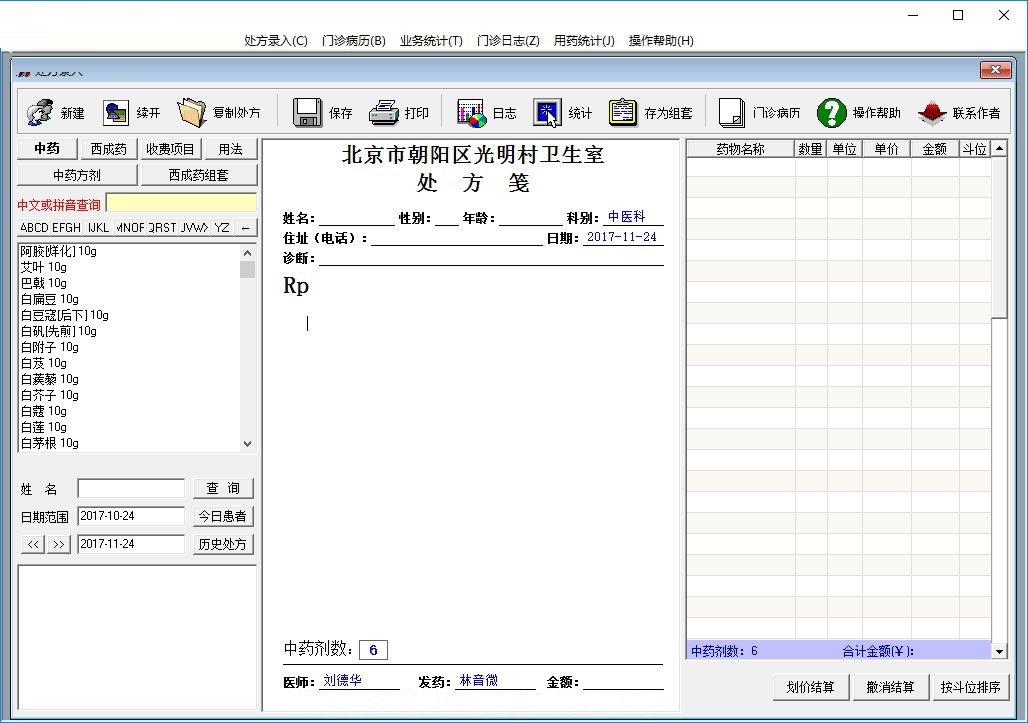Click the 复制处方 (Copy prescription) folder icon

(191, 113)
